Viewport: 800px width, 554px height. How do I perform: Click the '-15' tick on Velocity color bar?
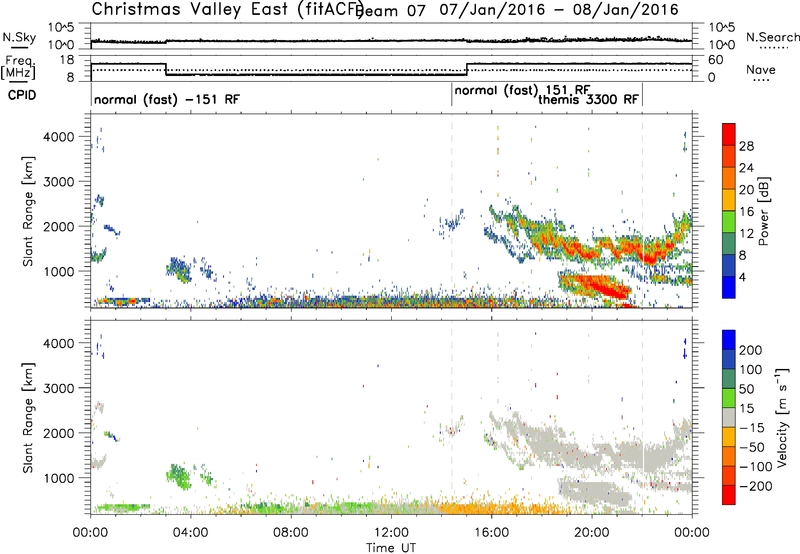coord(752,428)
